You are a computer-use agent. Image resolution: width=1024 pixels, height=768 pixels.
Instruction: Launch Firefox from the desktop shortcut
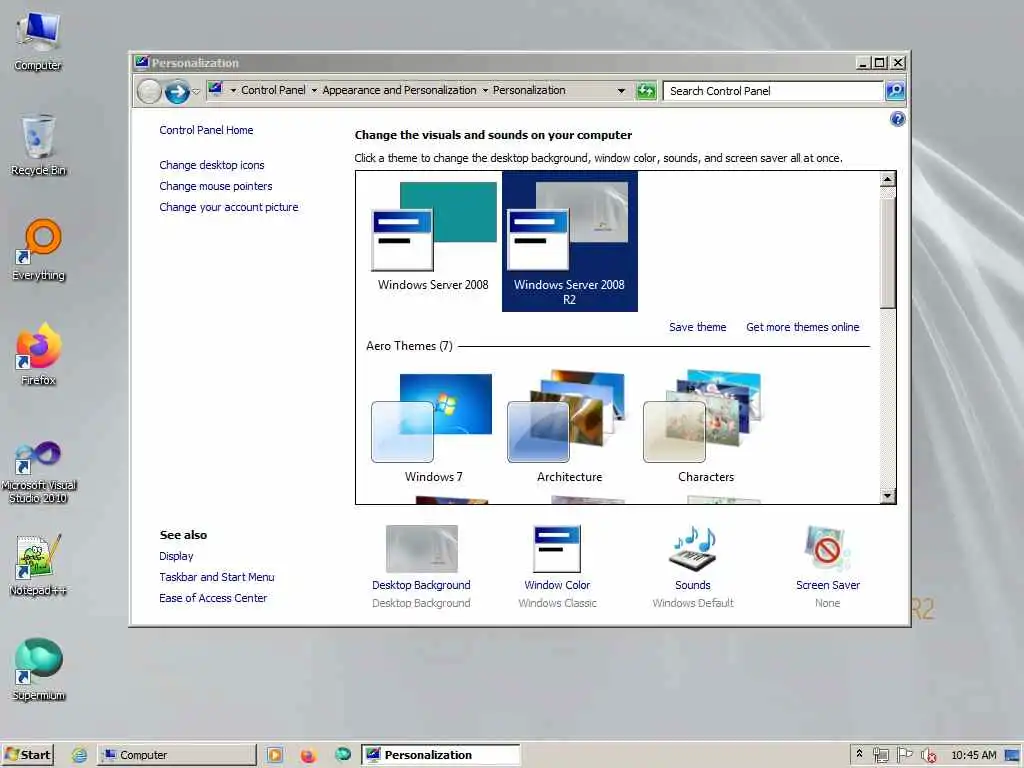(x=38, y=354)
